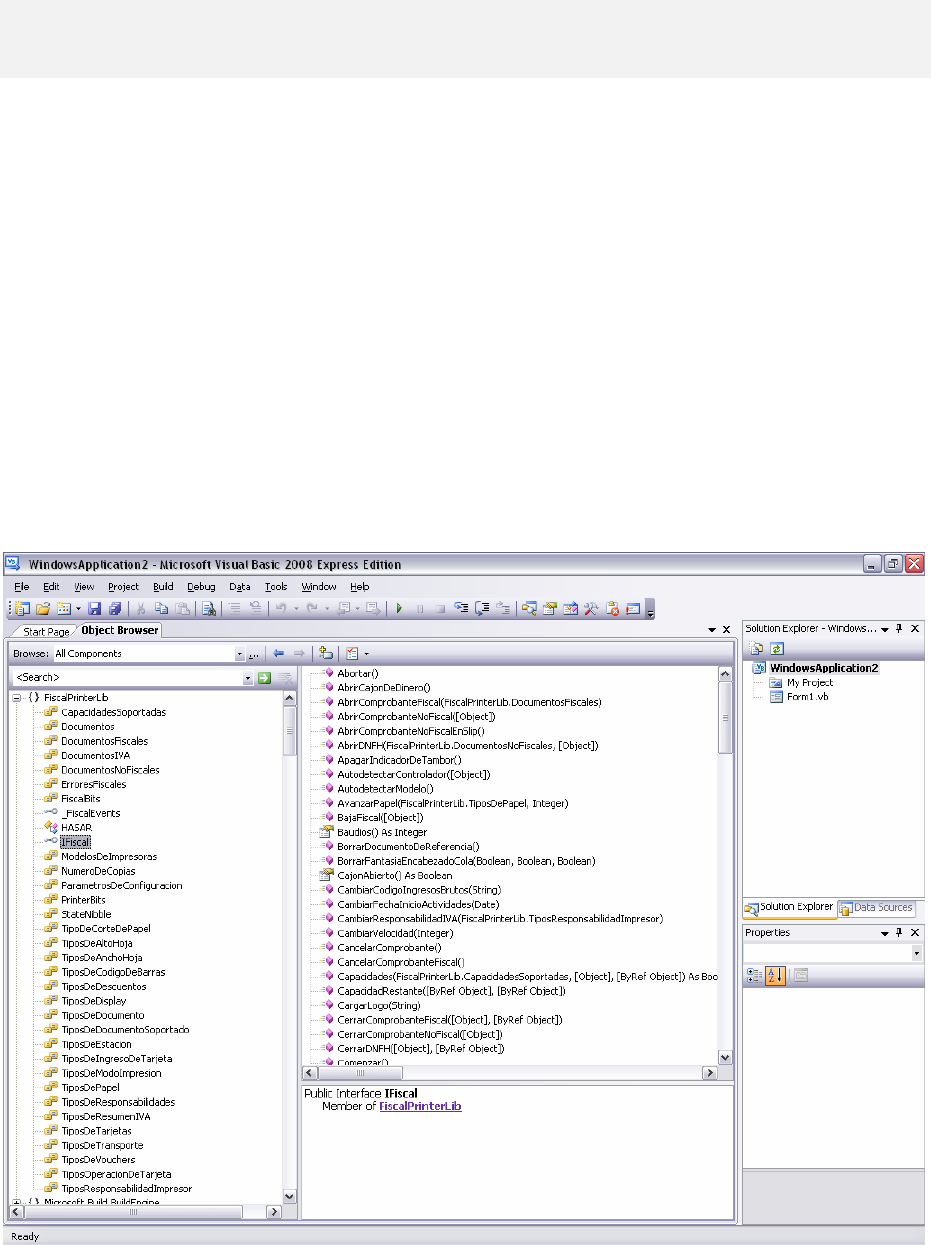Screen dimensions: 931x1245
Task: Open the Properties object selector dropdown
Action: pos(917,954)
